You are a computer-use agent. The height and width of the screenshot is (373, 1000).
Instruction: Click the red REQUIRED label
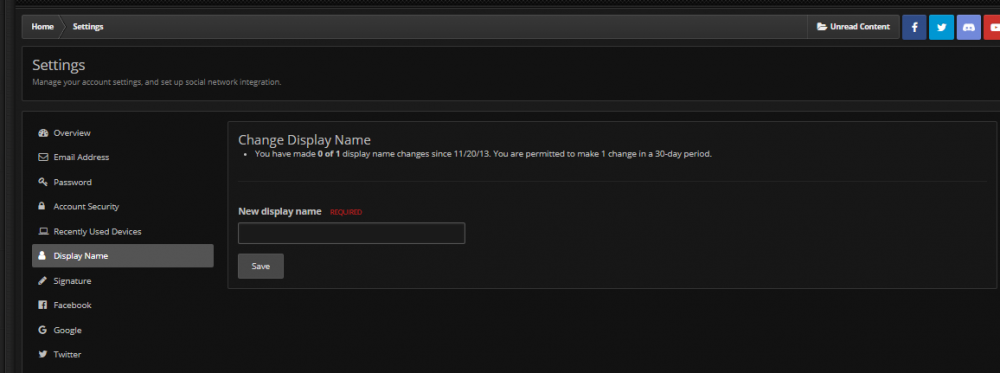[x=346, y=212]
